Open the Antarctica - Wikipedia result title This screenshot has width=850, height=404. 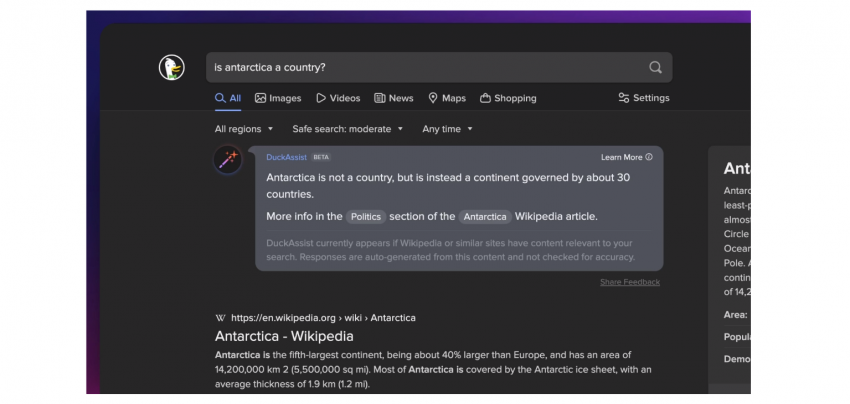283,336
